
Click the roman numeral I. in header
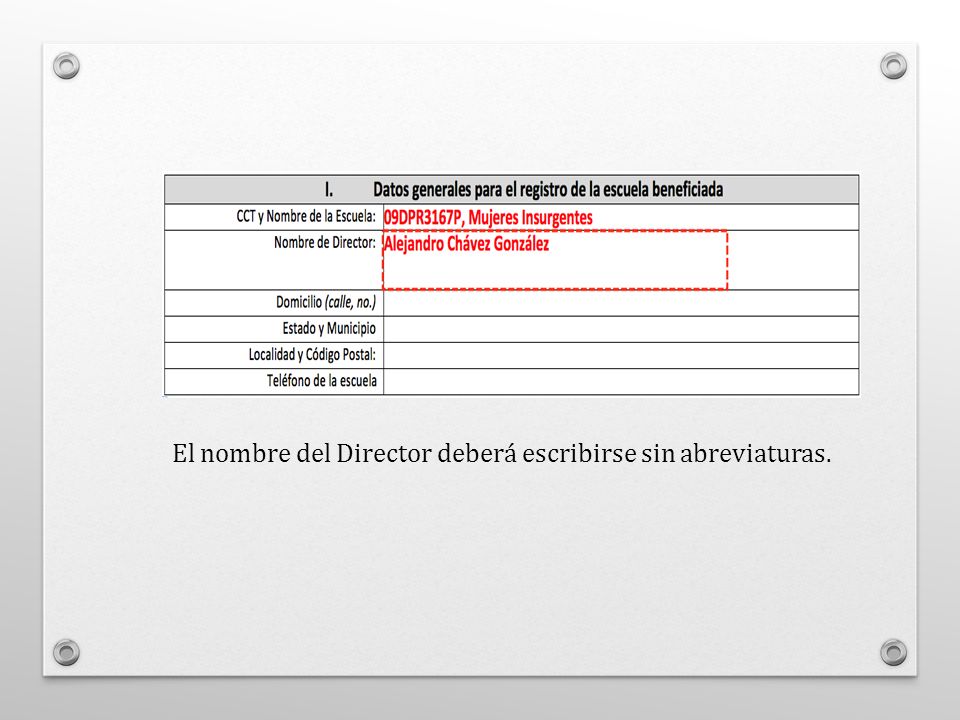coord(329,190)
